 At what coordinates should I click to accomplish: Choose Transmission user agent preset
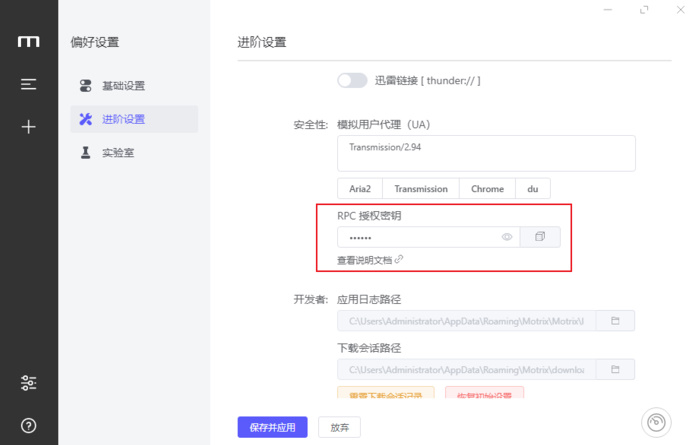[x=421, y=189]
